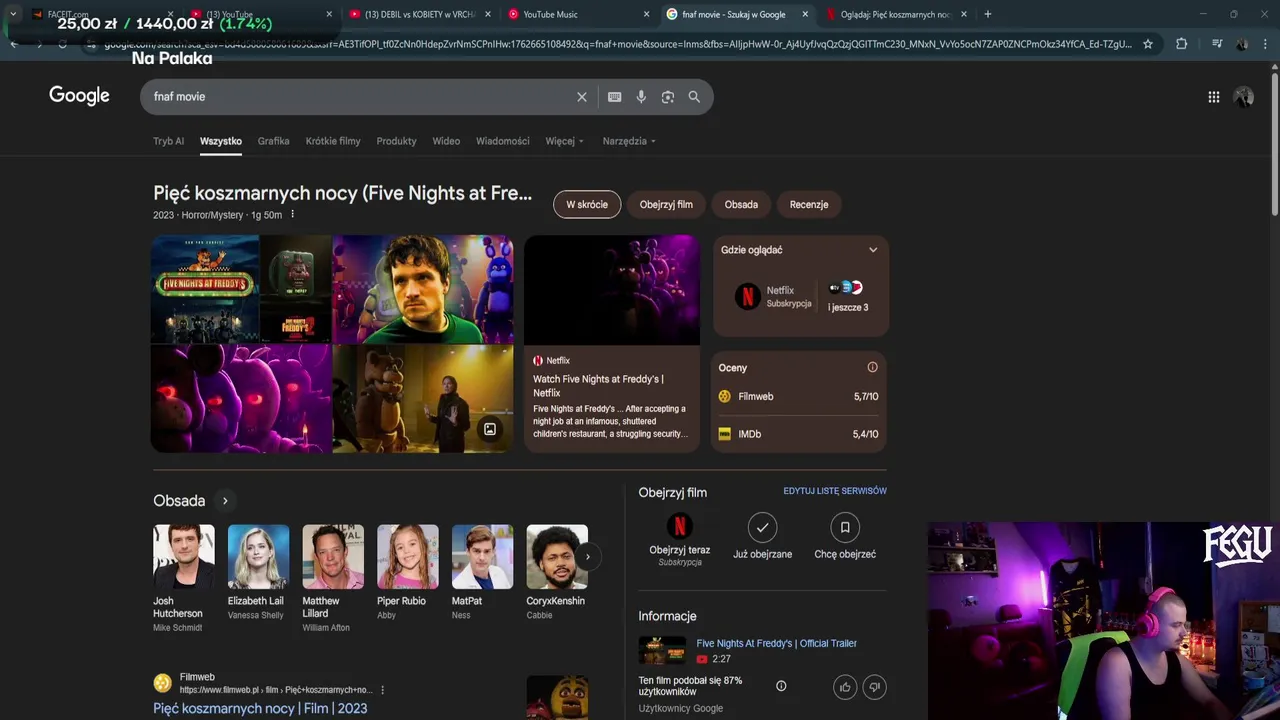
Task: Open the Google account profile avatar
Action: coord(1244,97)
